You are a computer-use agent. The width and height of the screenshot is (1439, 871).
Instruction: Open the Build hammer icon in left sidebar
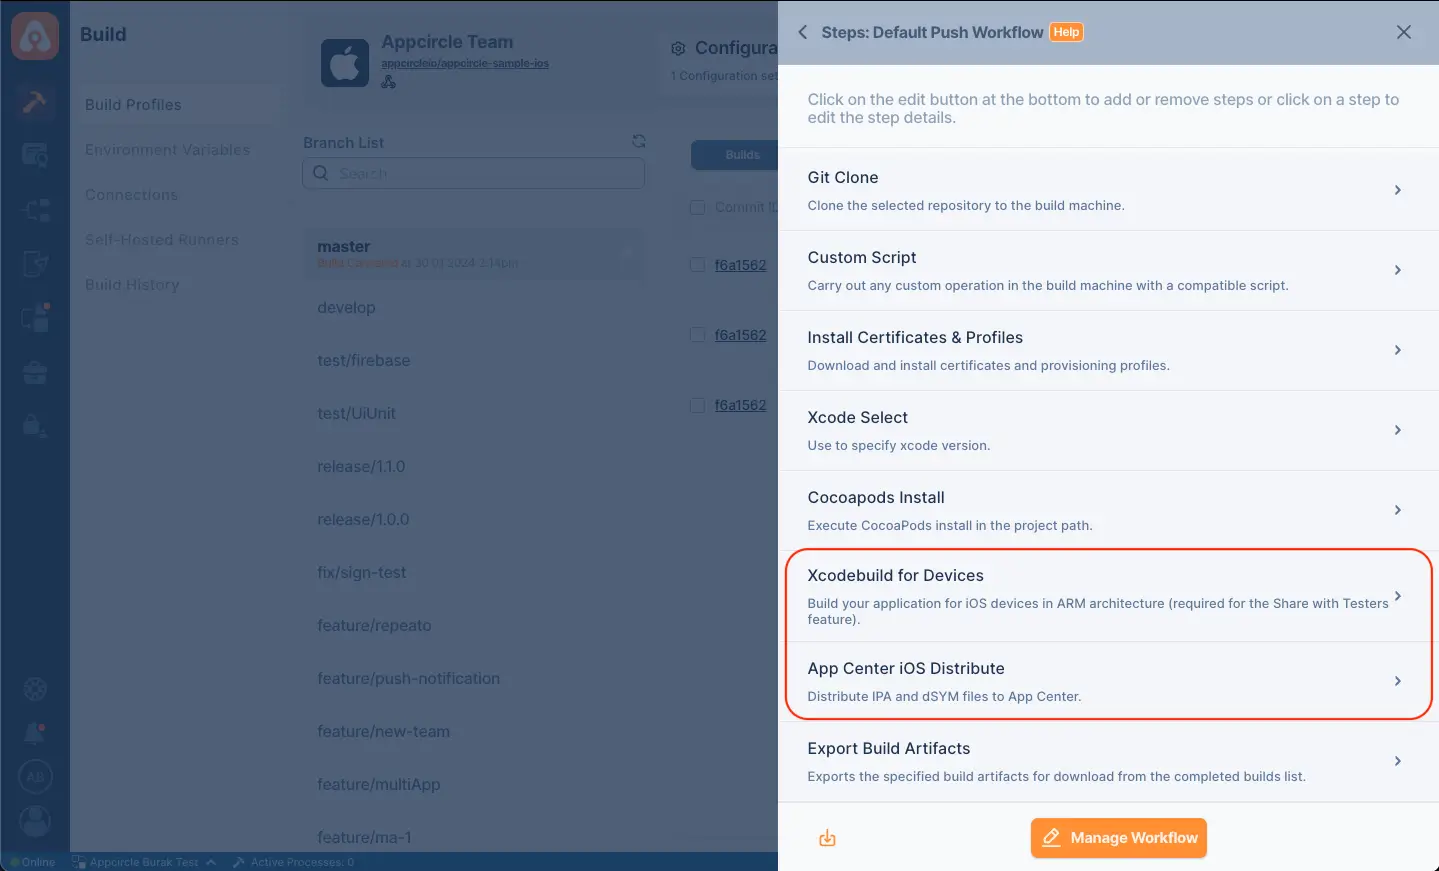[x=34, y=101]
